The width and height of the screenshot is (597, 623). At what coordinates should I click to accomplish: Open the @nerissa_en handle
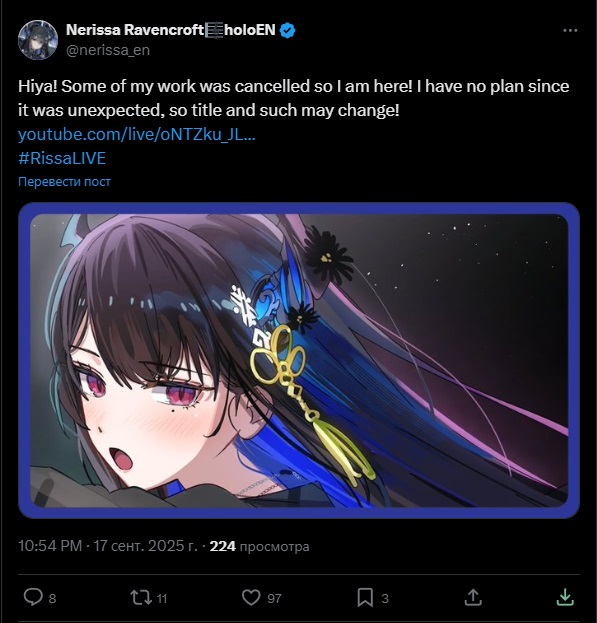[108, 50]
